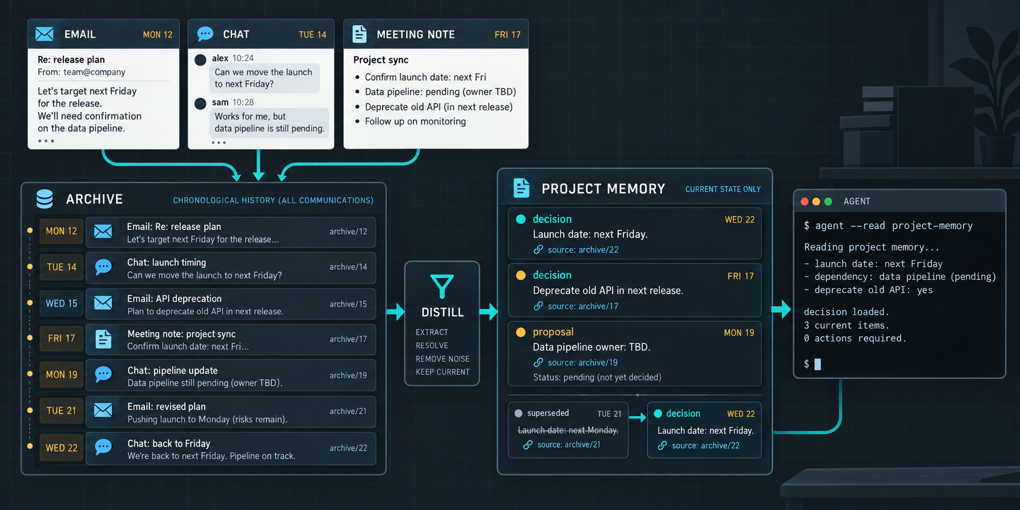Select WED 15 date badge in archive timeline
The height and width of the screenshot is (510, 1020).
pyautogui.click(x=62, y=303)
